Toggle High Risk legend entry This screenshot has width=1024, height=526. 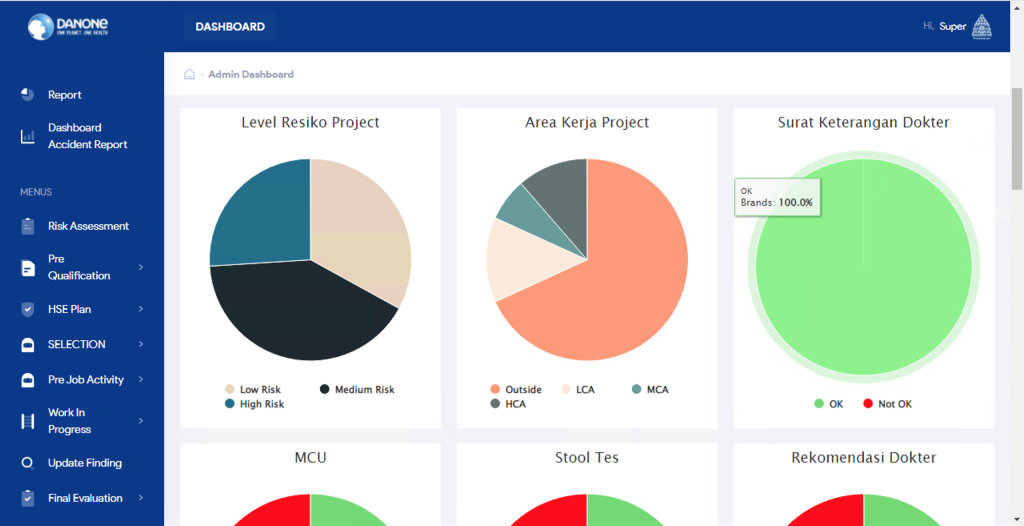tap(255, 404)
